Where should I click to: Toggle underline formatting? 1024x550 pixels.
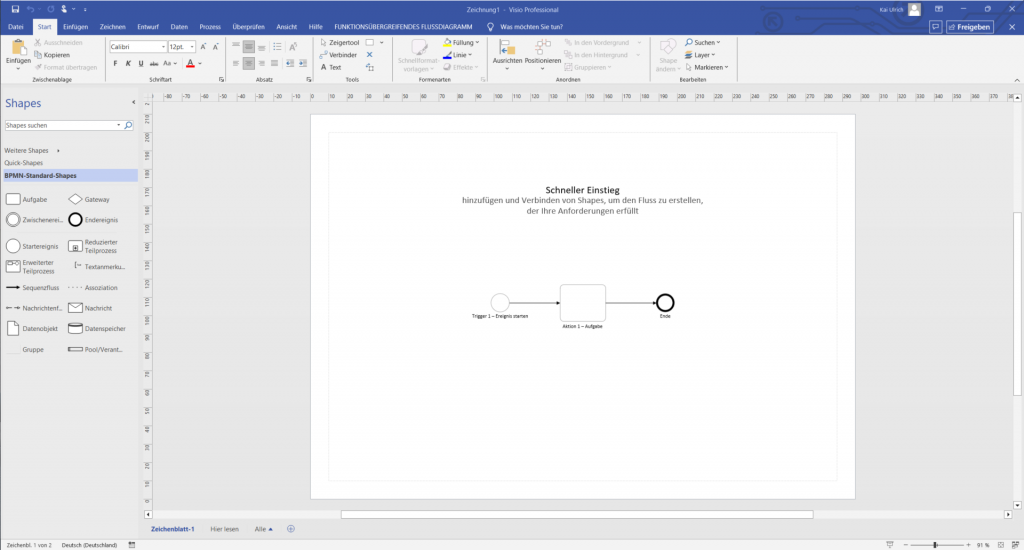click(141, 63)
